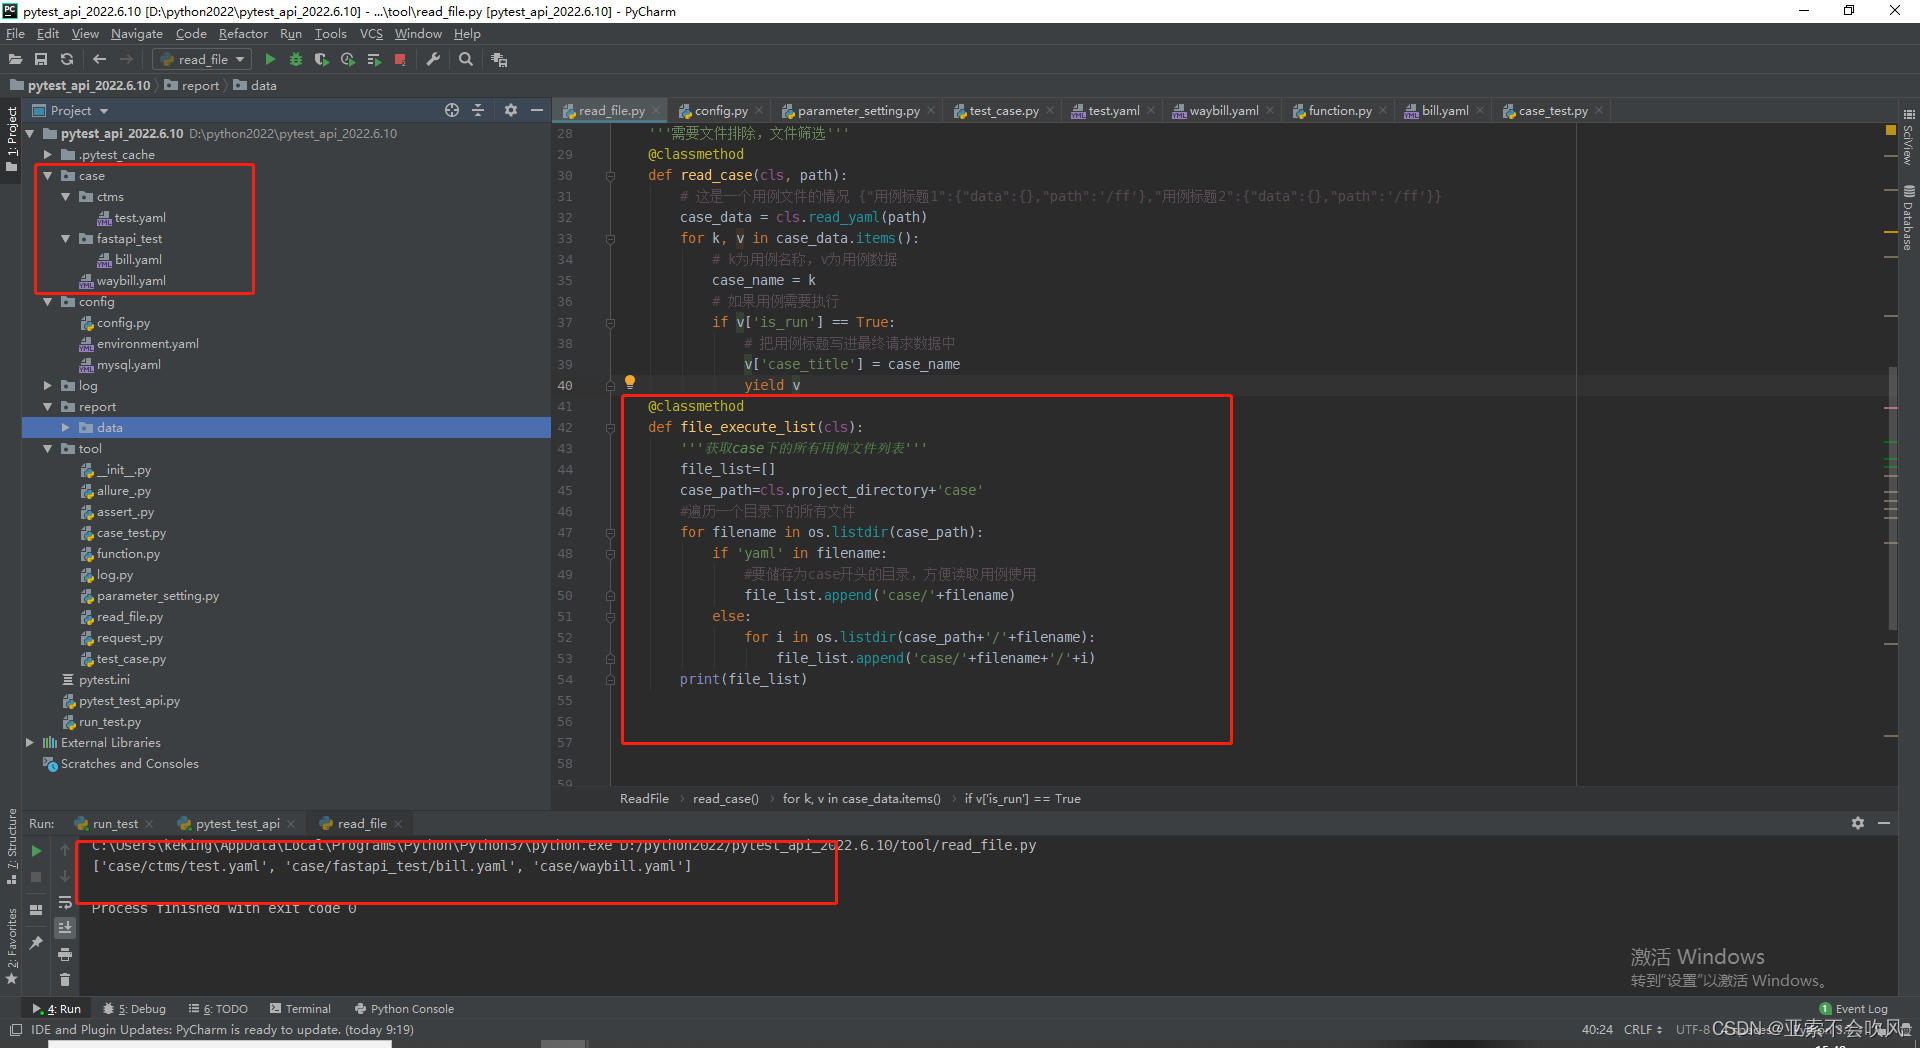Open Project panel gear options
The width and height of the screenshot is (1920, 1048).
pyautogui.click(x=511, y=110)
